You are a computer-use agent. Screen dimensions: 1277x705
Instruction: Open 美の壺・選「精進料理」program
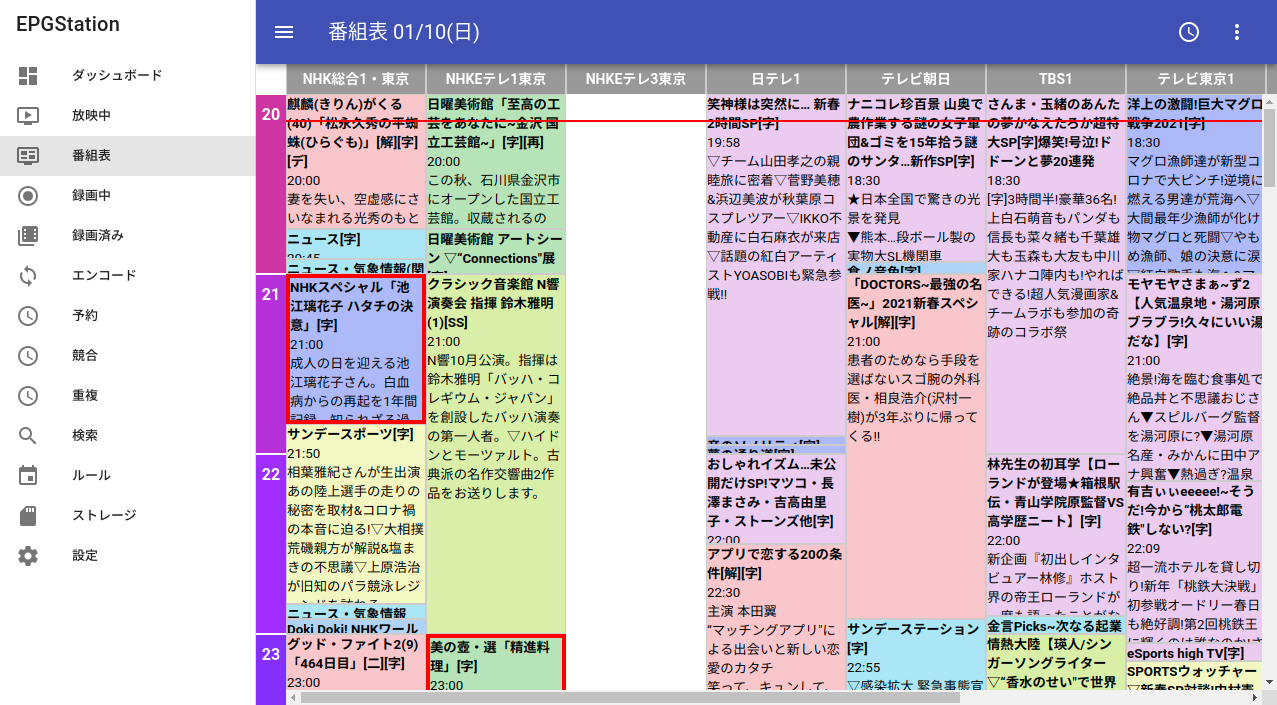pyautogui.click(x=496, y=663)
